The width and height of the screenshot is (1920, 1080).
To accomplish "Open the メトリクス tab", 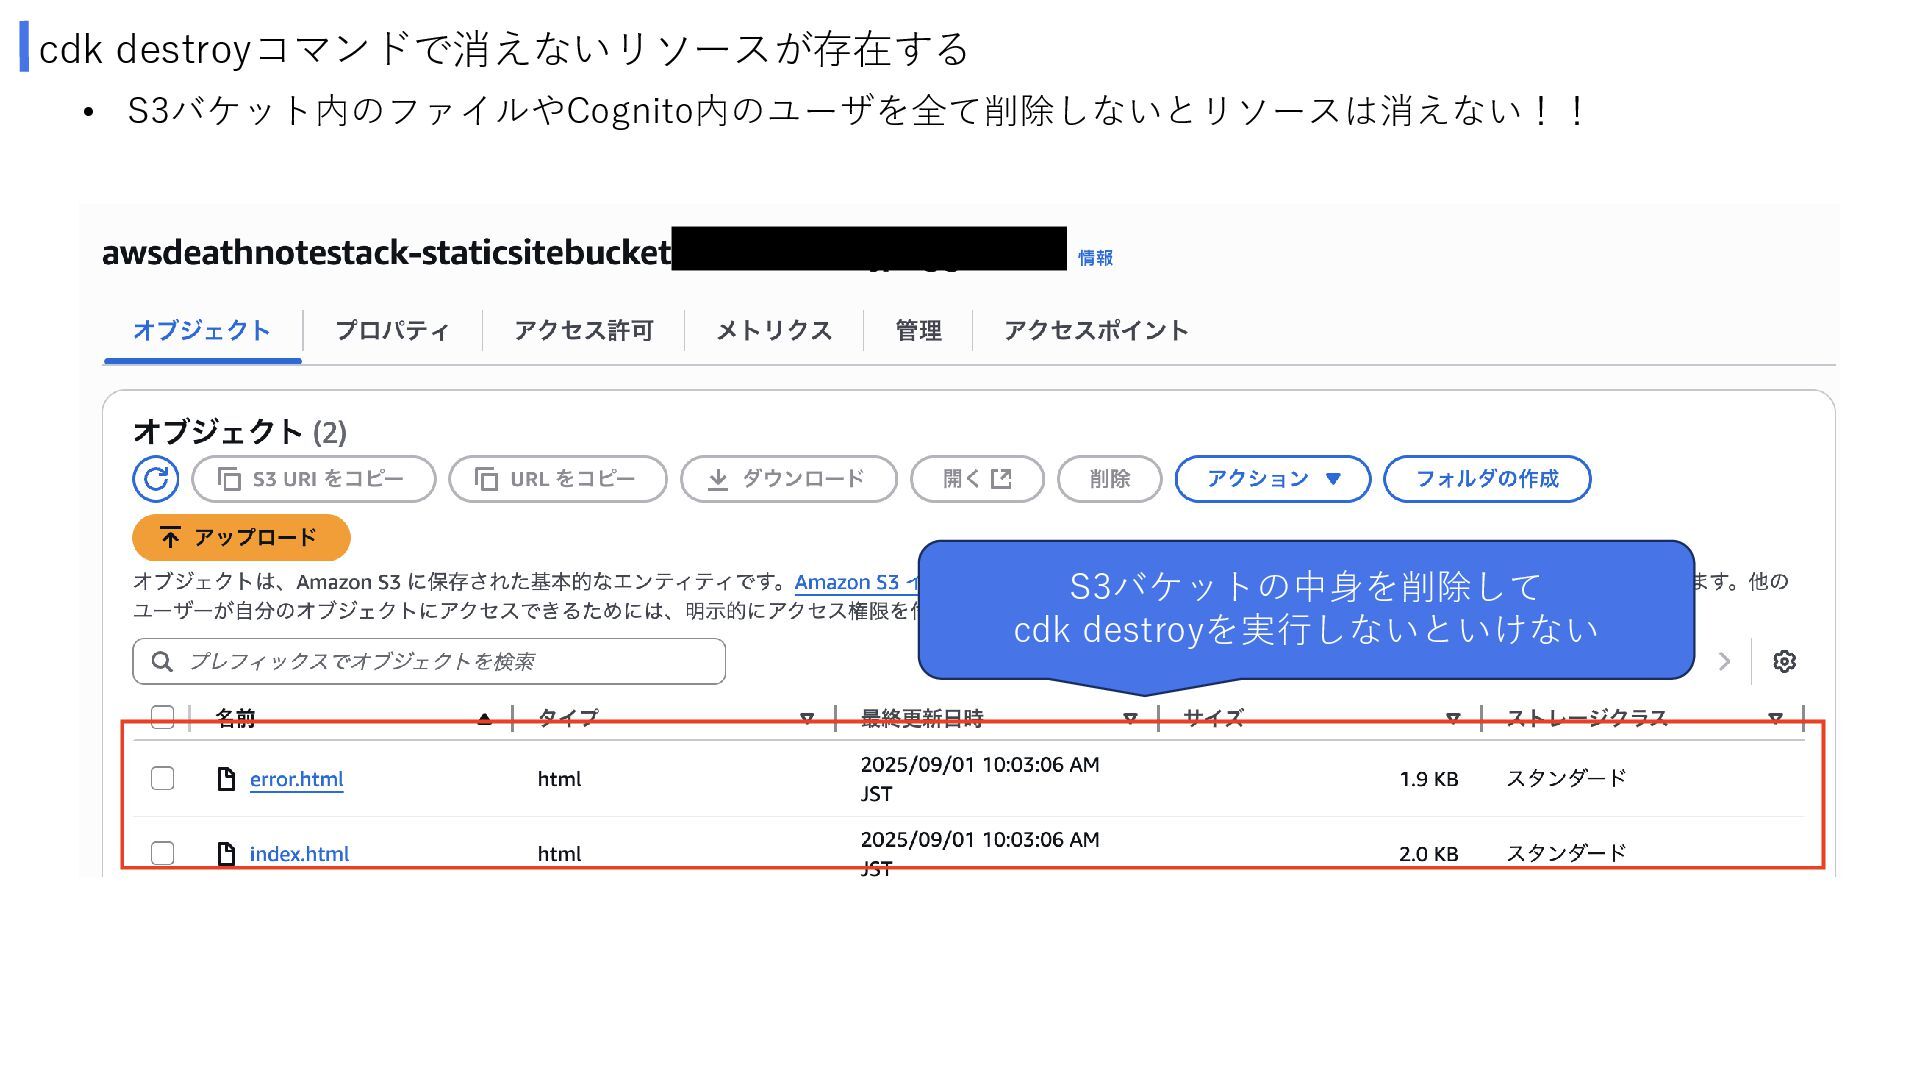I will pyautogui.click(x=774, y=331).
